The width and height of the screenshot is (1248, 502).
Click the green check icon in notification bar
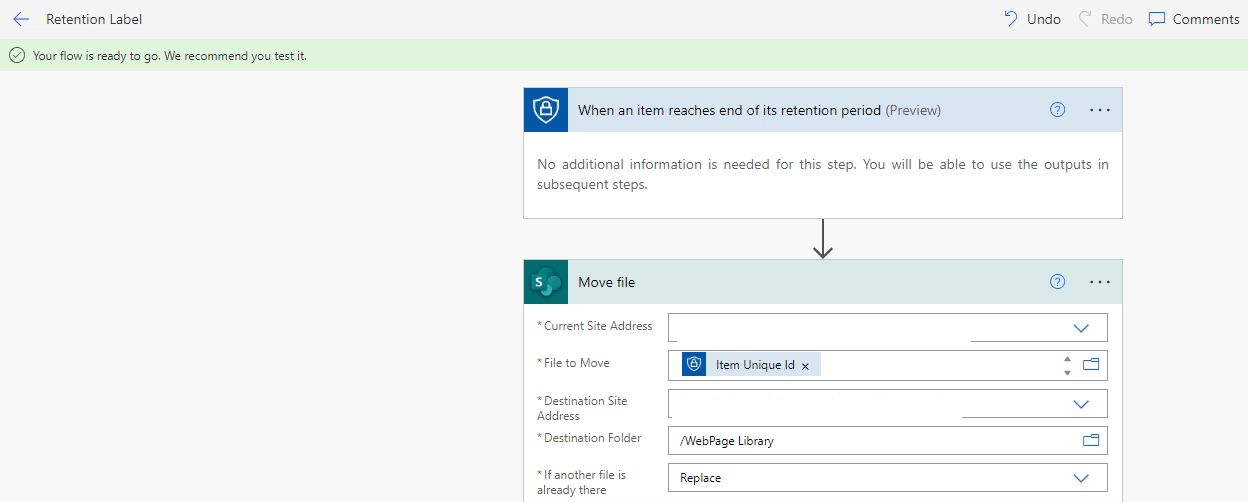(16, 56)
